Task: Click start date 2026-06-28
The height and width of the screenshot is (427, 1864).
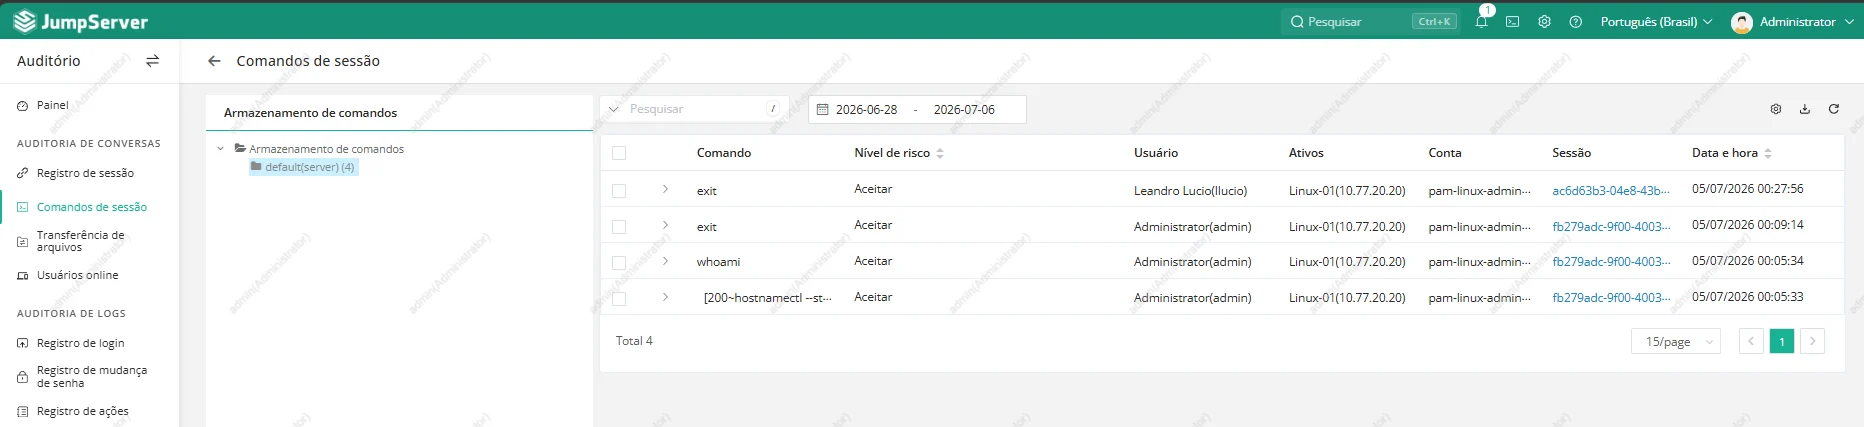Action: 866,110
